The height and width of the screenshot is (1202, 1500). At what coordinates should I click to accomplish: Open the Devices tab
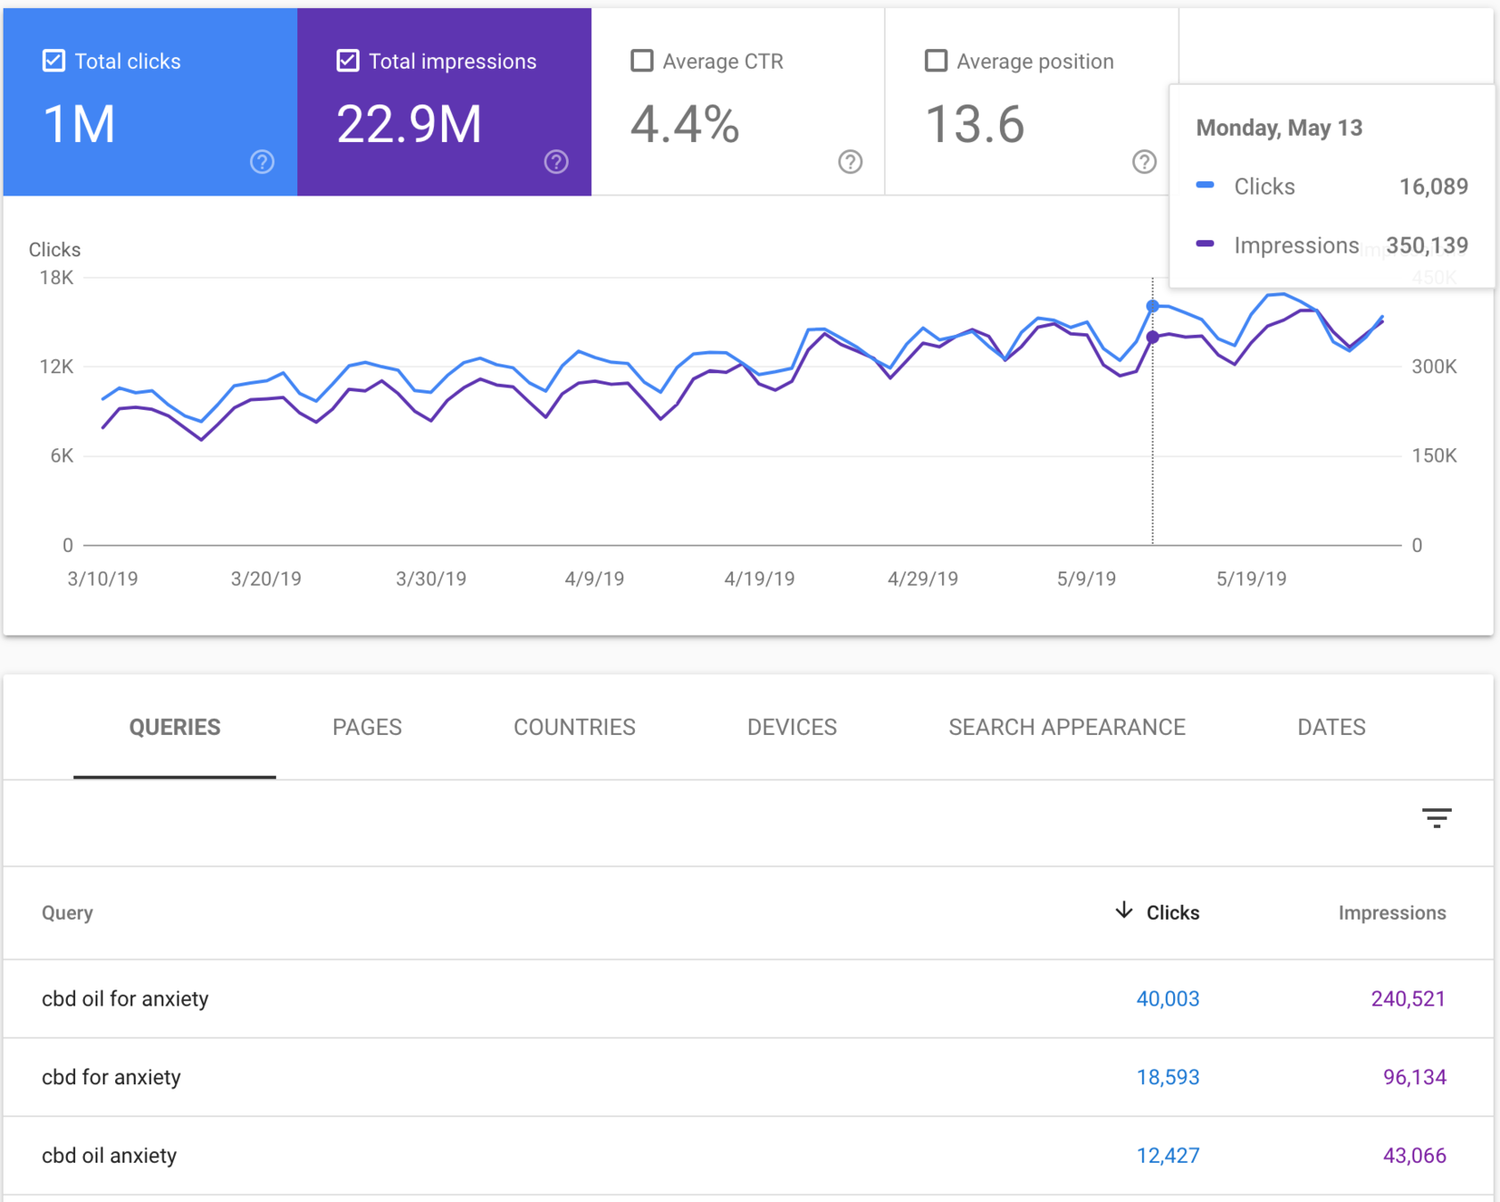point(791,728)
